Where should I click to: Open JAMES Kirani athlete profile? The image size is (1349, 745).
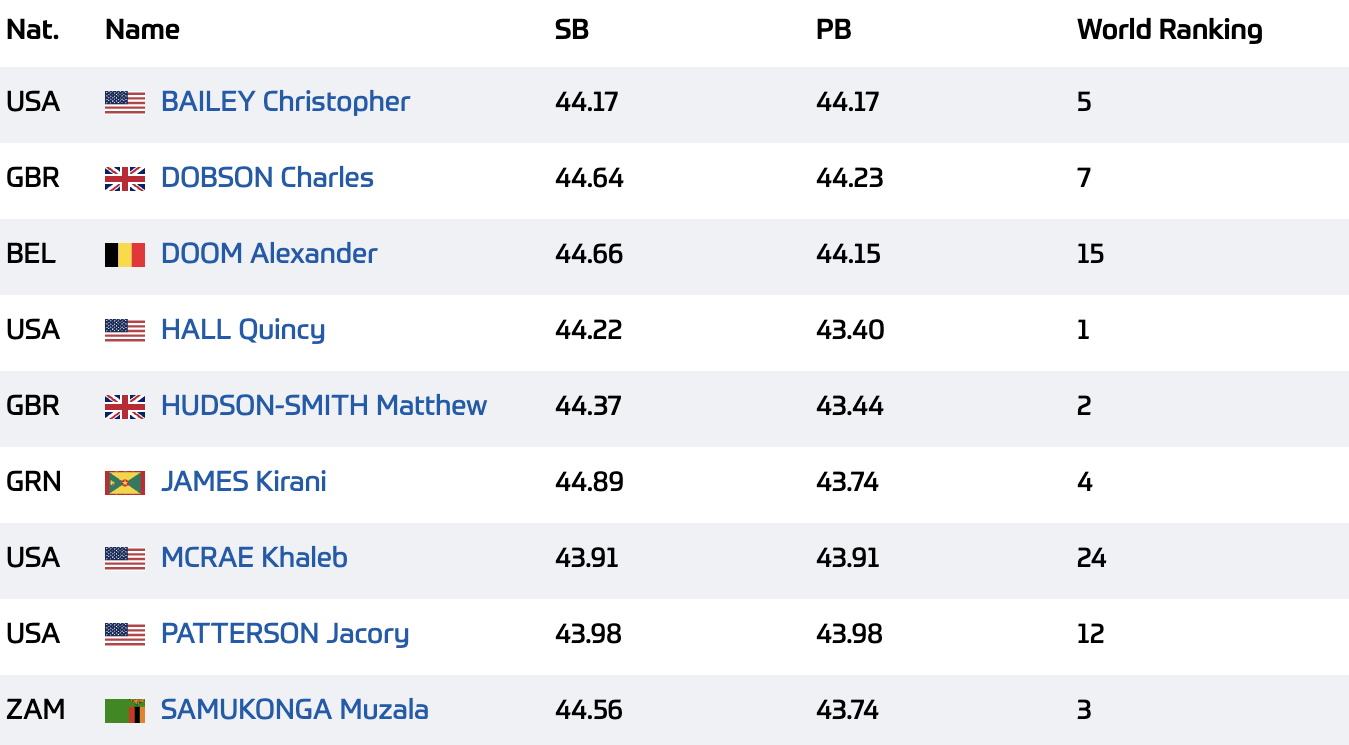tap(244, 482)
